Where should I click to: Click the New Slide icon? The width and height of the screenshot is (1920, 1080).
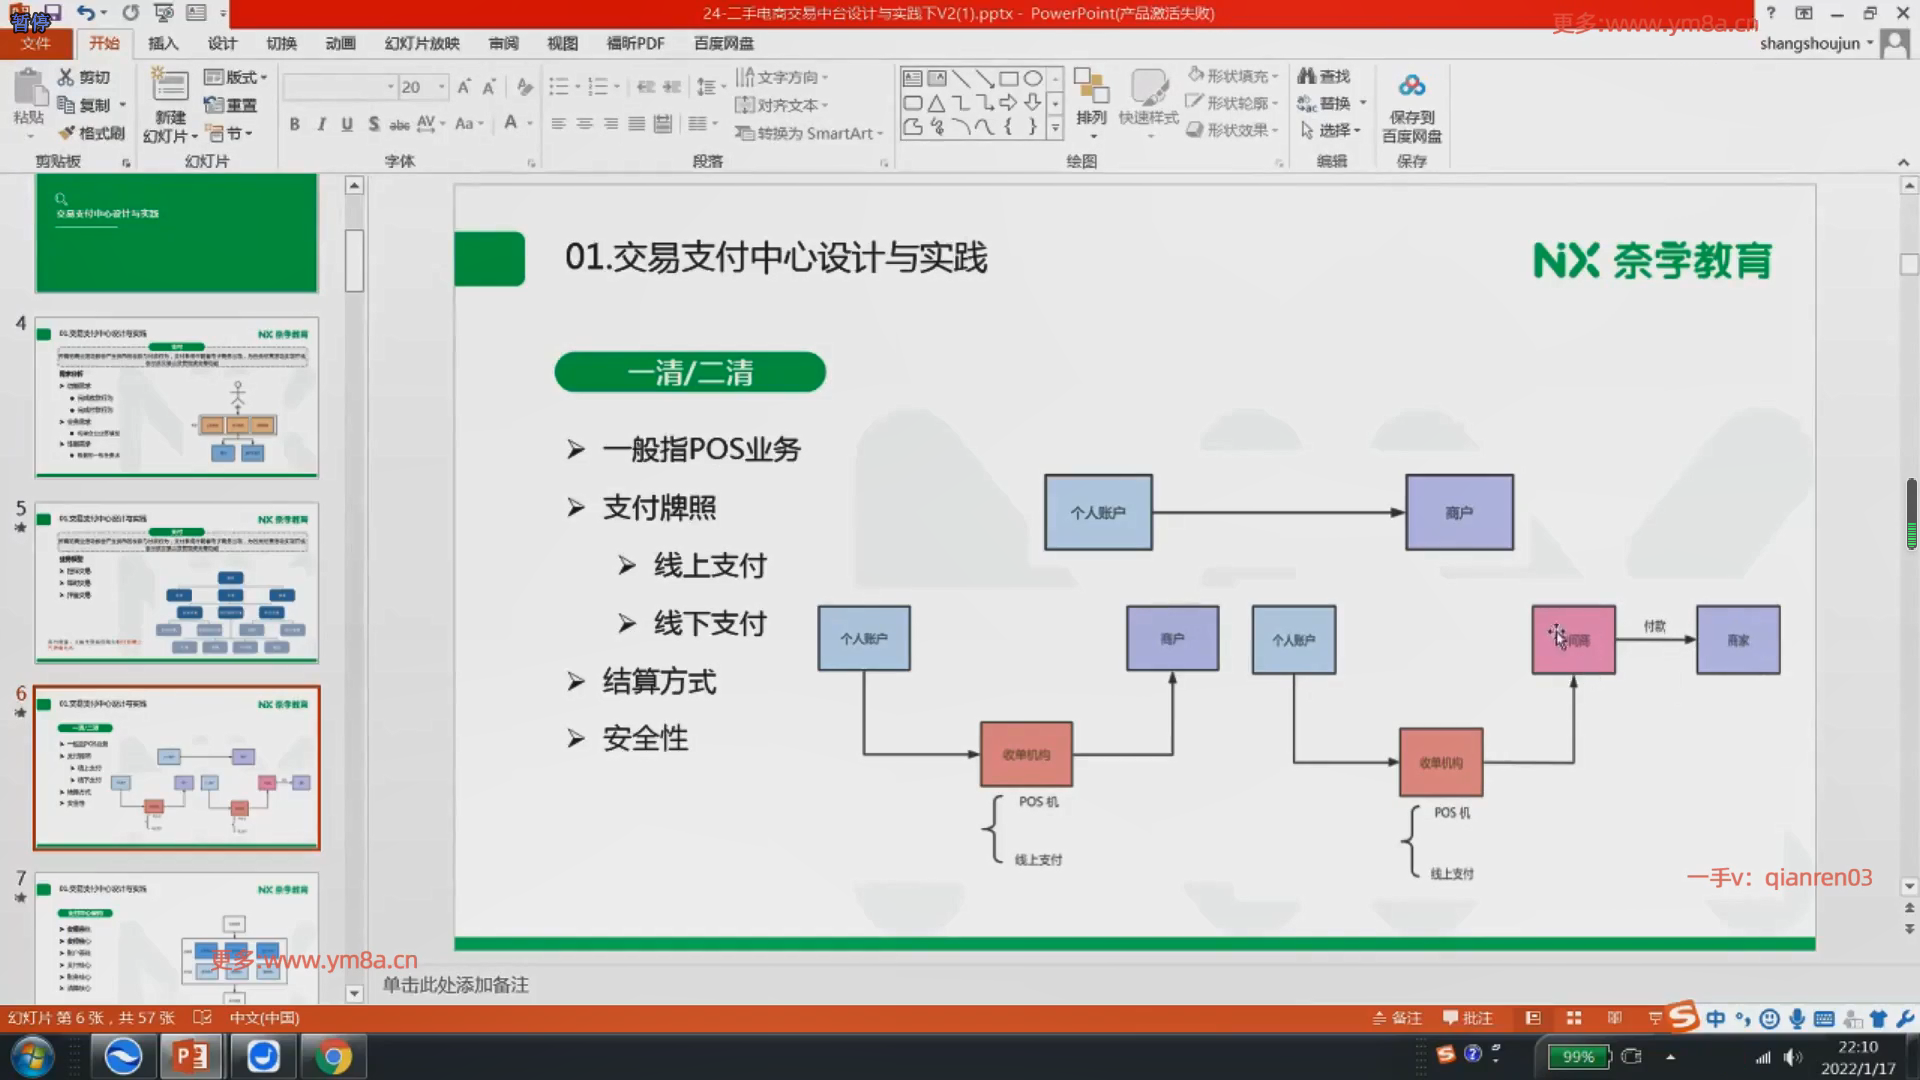169,88
